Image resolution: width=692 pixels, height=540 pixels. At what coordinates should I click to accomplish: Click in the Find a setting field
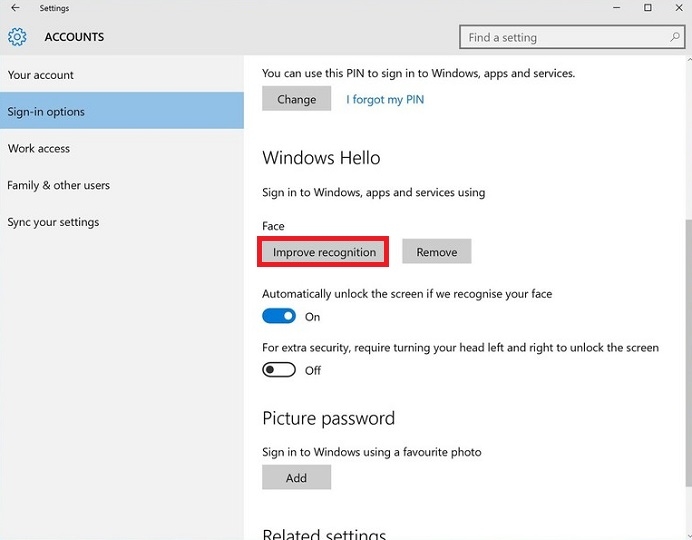[x=572, y=37]
